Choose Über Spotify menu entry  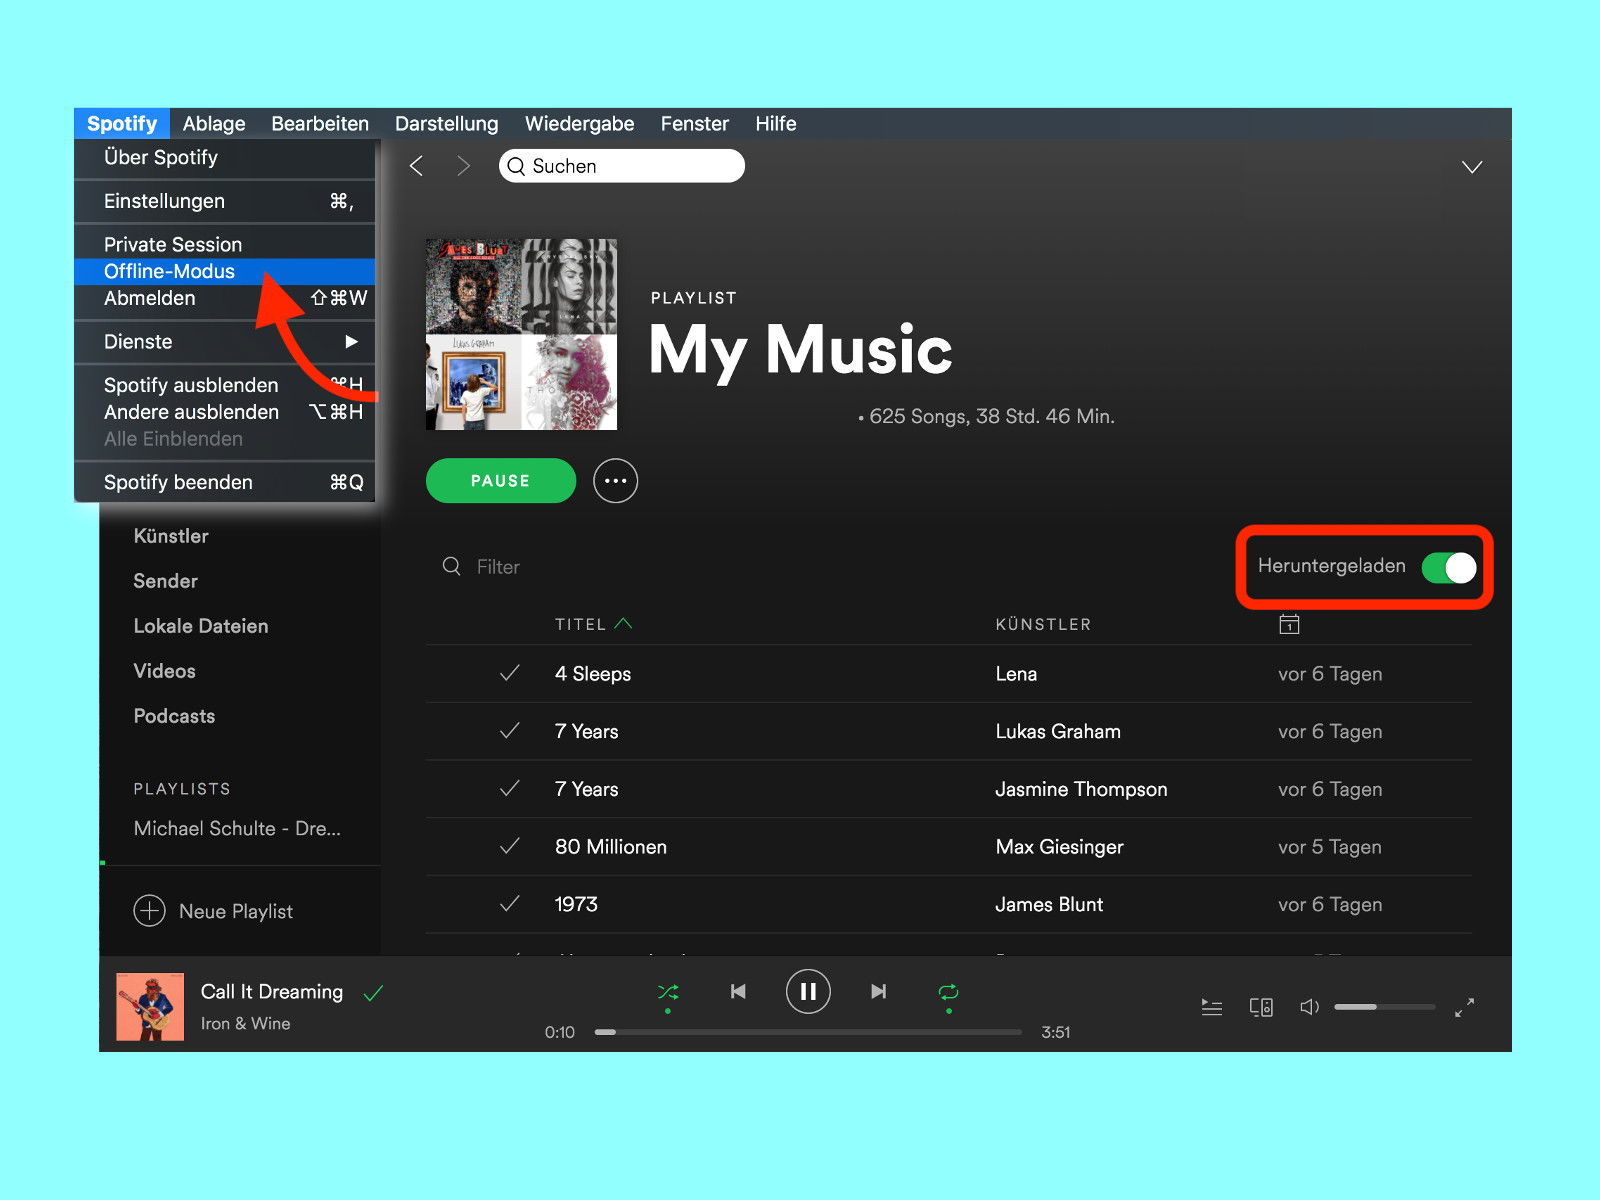coord(225,157)
